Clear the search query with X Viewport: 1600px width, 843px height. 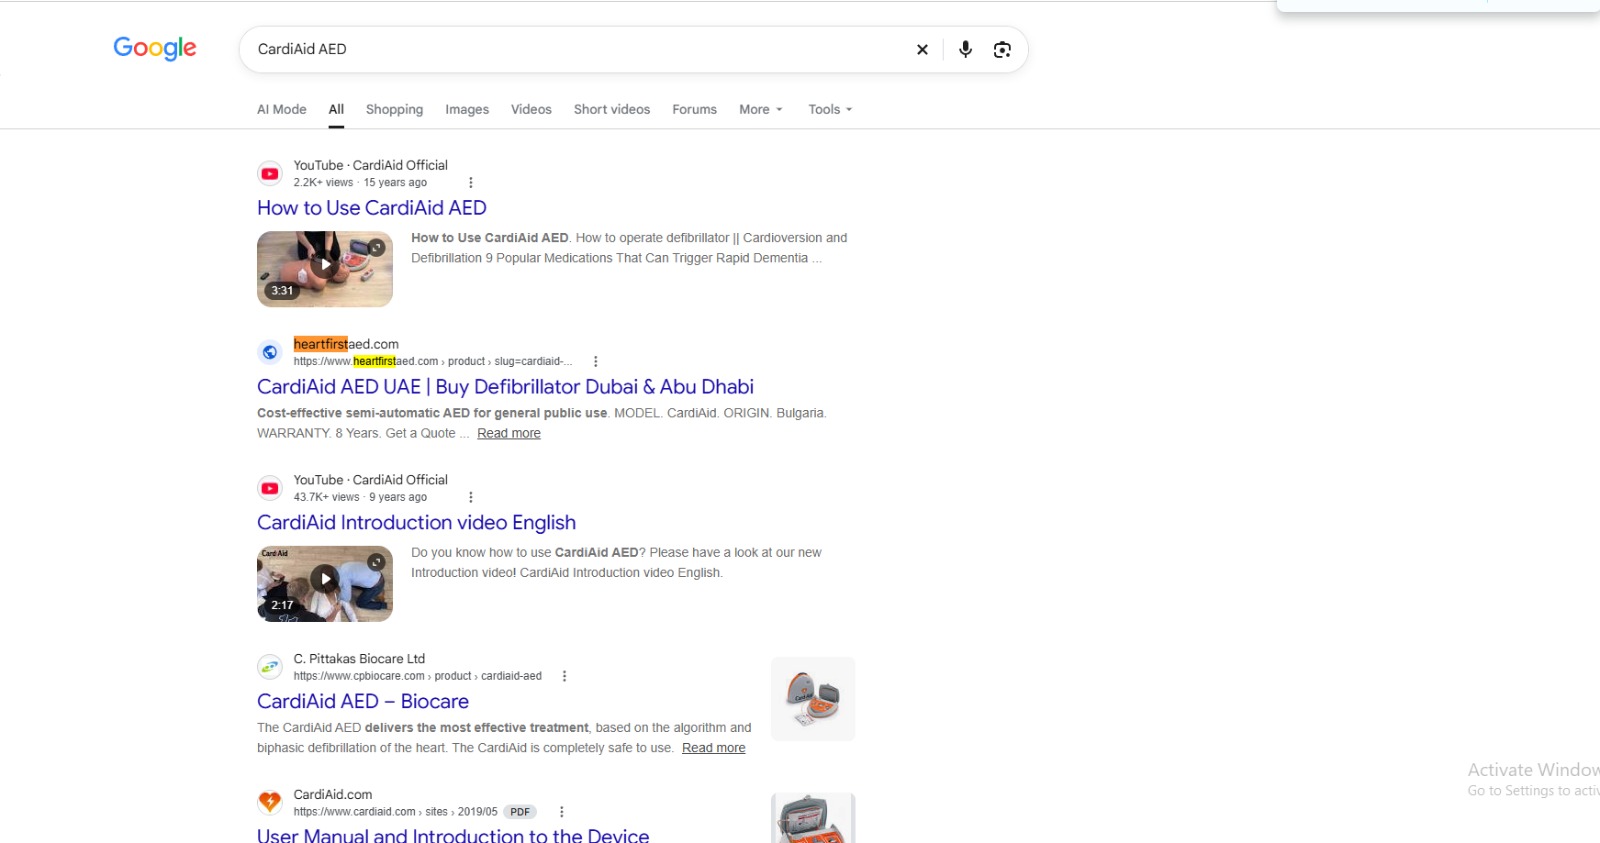coord(922,49)
